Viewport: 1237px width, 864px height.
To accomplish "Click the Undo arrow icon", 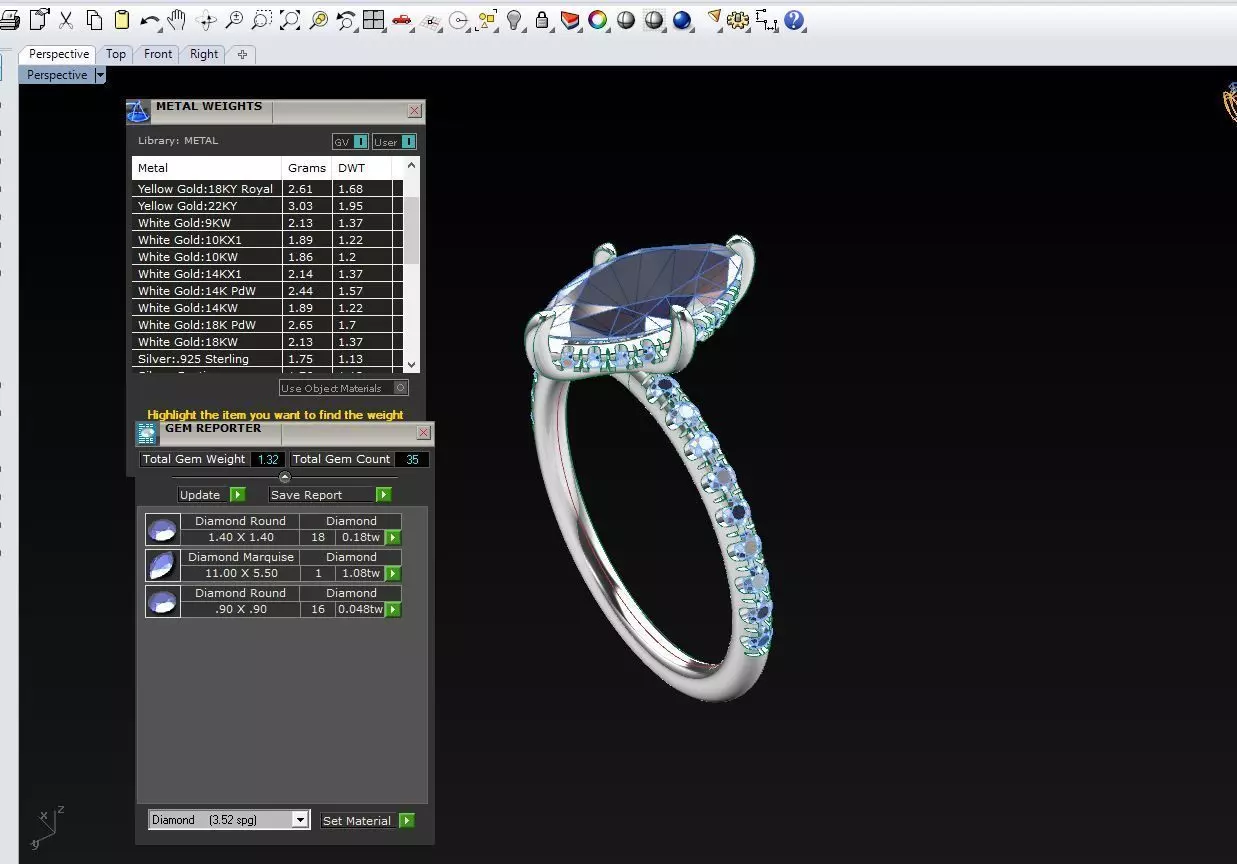I will tap(150, 19).
